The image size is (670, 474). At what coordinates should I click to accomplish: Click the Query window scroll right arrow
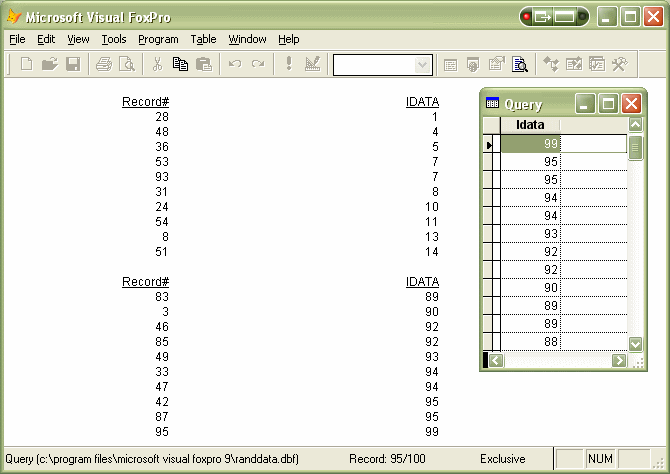pyautogui.click(x=619, y=360)
